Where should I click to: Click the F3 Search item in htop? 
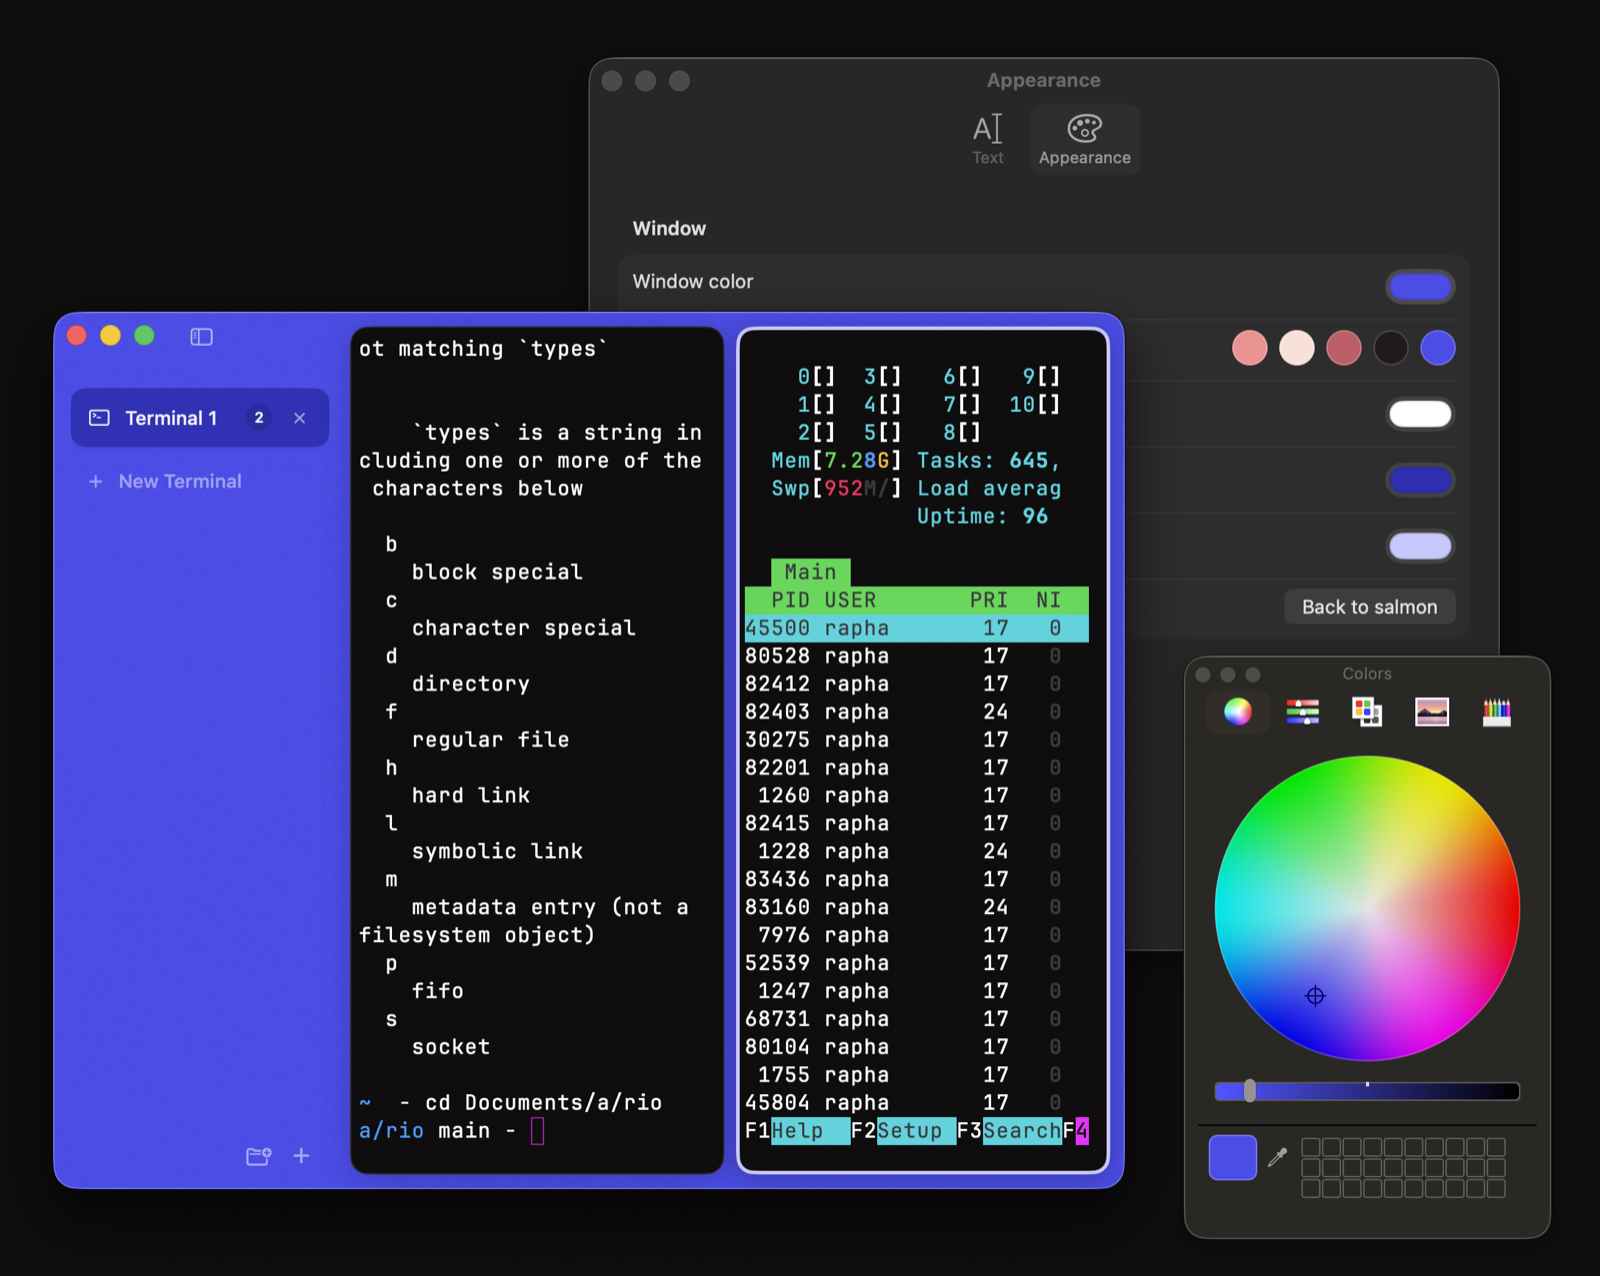1009,1131
